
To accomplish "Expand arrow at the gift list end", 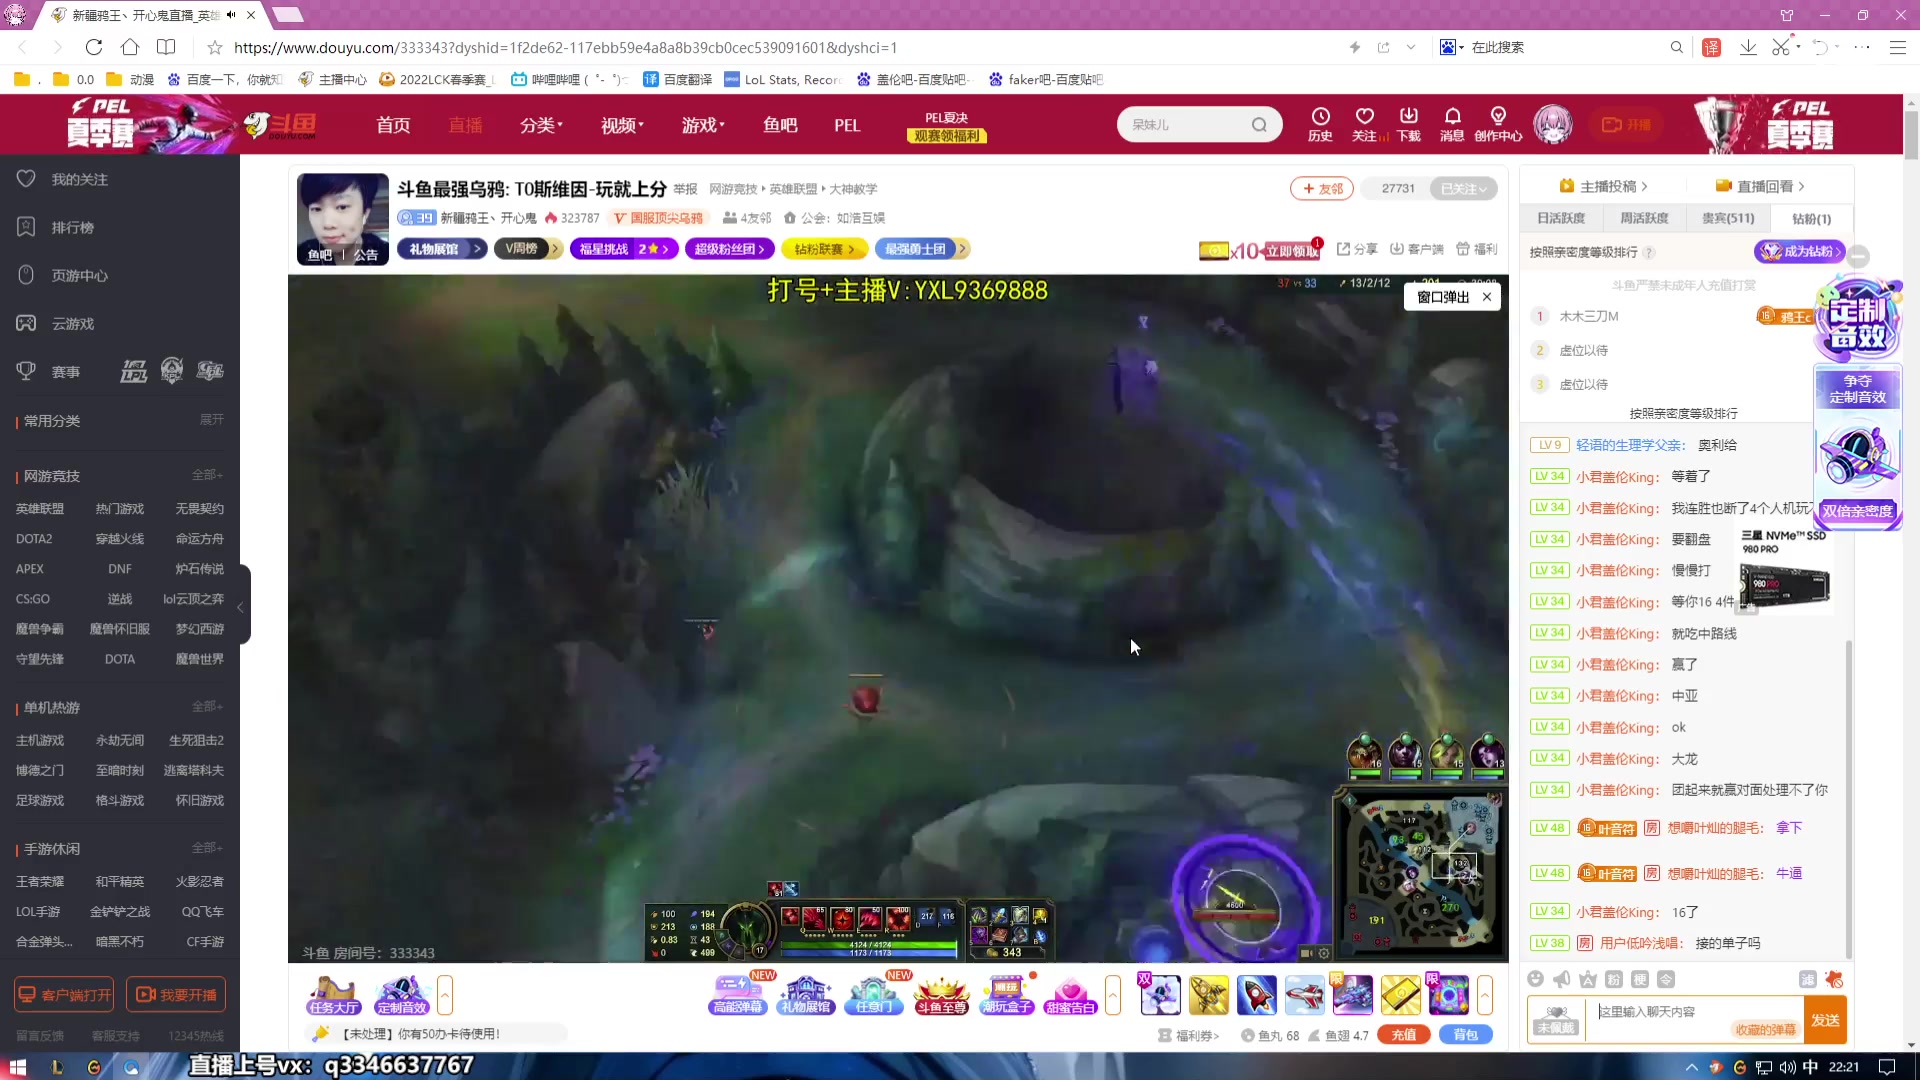I will click(1485, 995).
